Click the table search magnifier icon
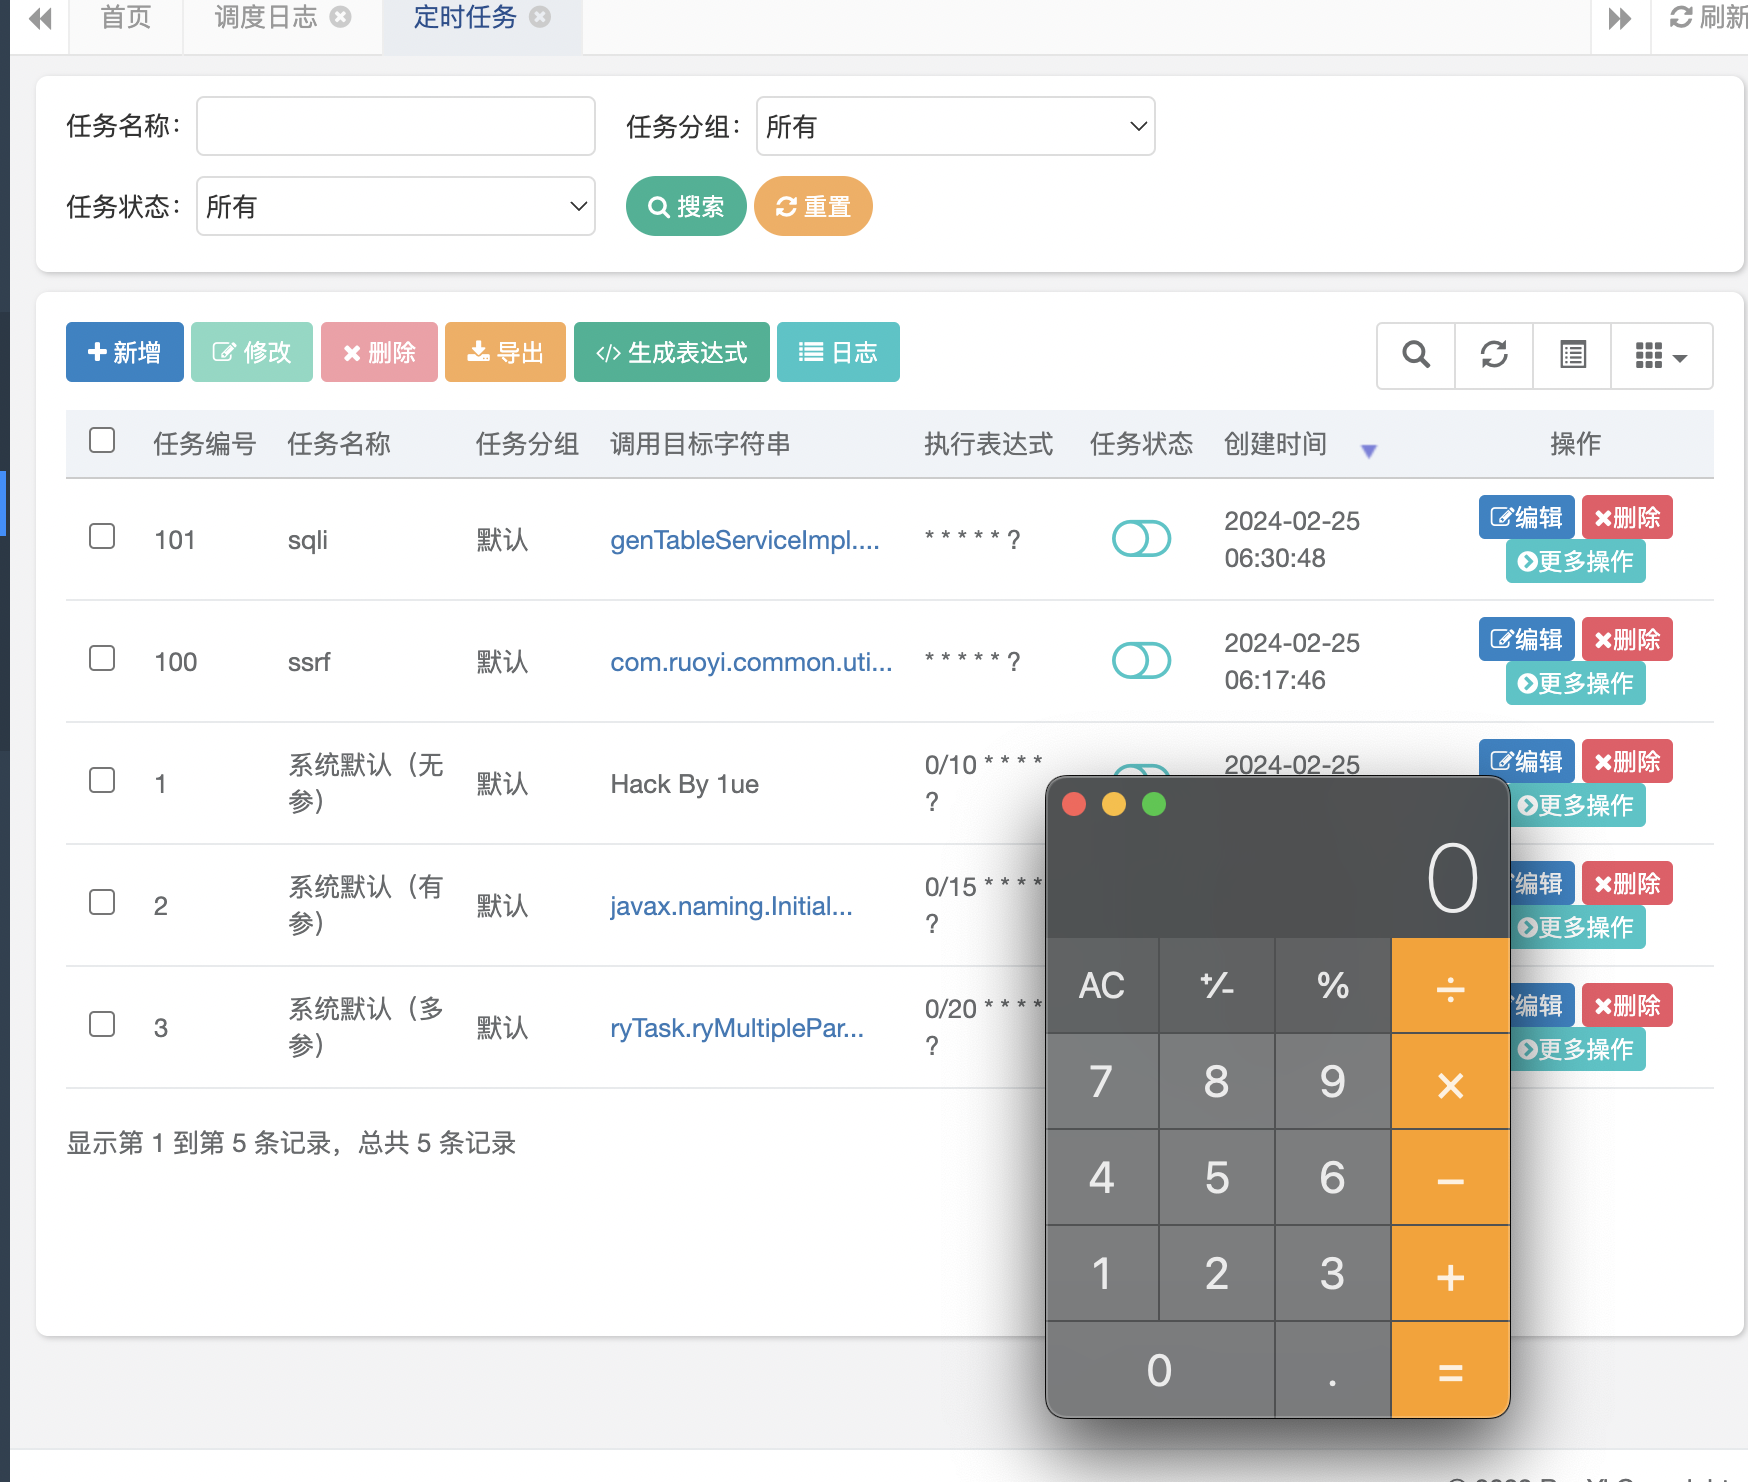The width and height of the screenshot is (1748, 1482). click(1415, 355)
